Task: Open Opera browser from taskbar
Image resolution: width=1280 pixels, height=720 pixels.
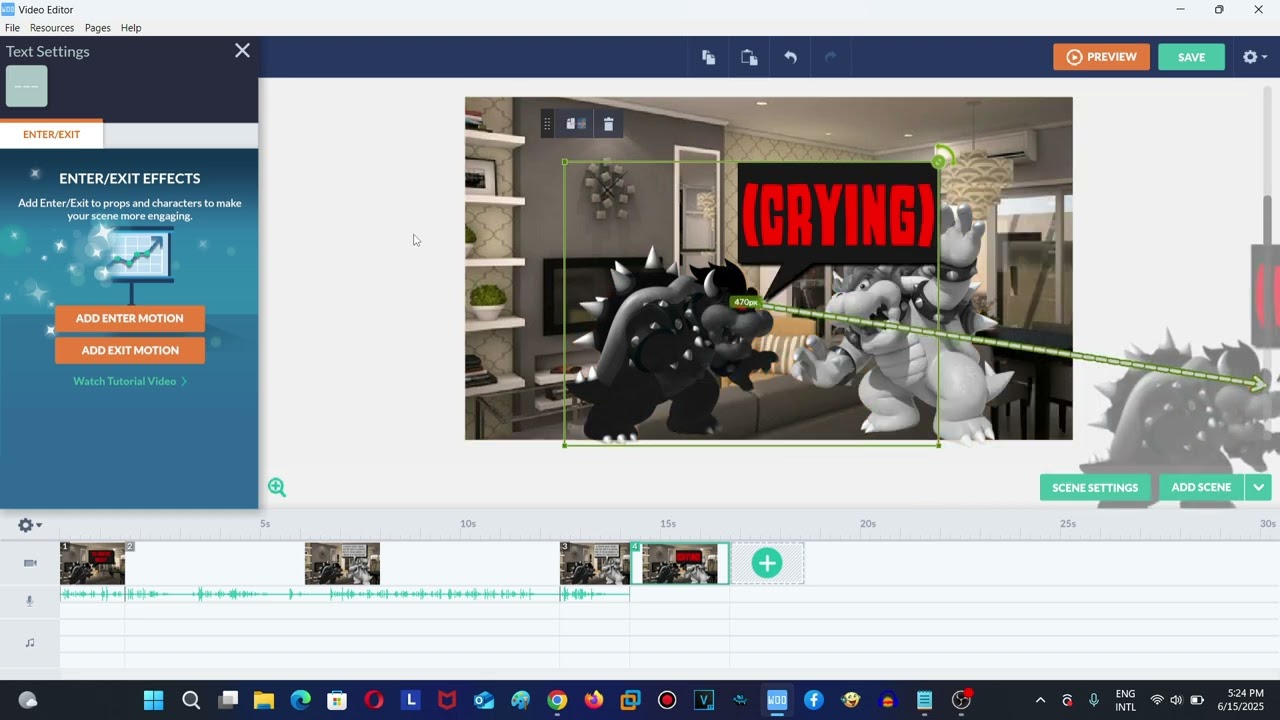Action: (x=374, y=700)
